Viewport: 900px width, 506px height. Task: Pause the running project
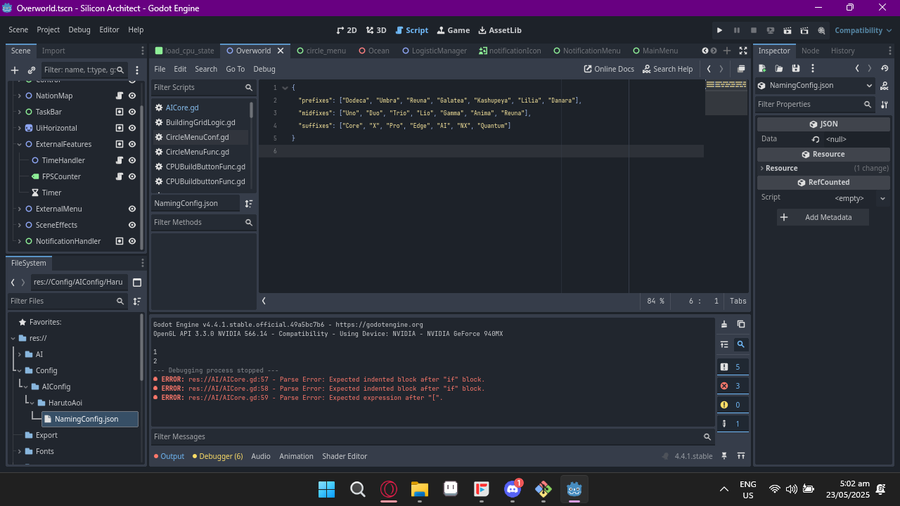[x=736, y=30]
